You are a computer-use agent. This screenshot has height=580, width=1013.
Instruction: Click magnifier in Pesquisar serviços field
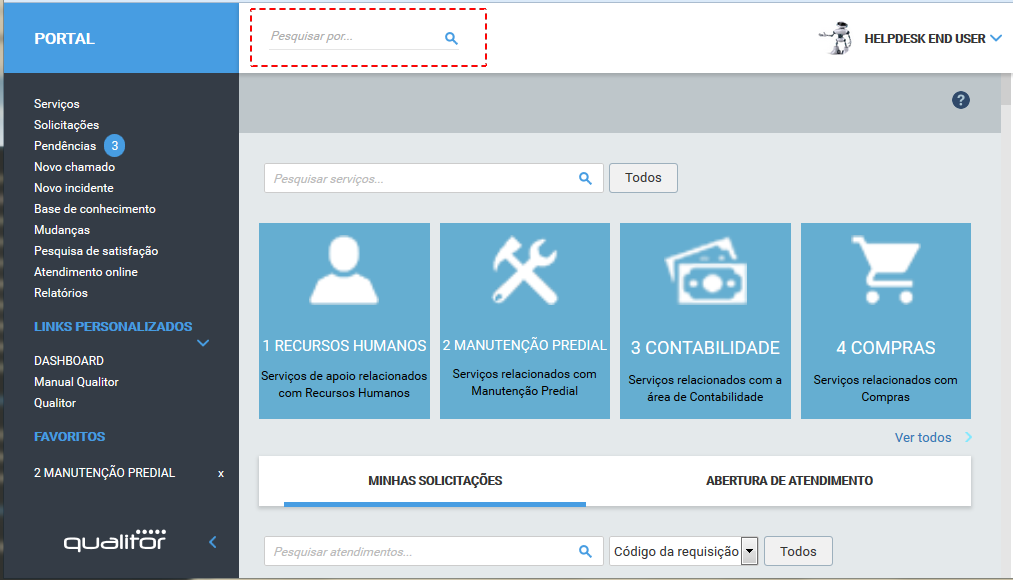tap(585, 178)
